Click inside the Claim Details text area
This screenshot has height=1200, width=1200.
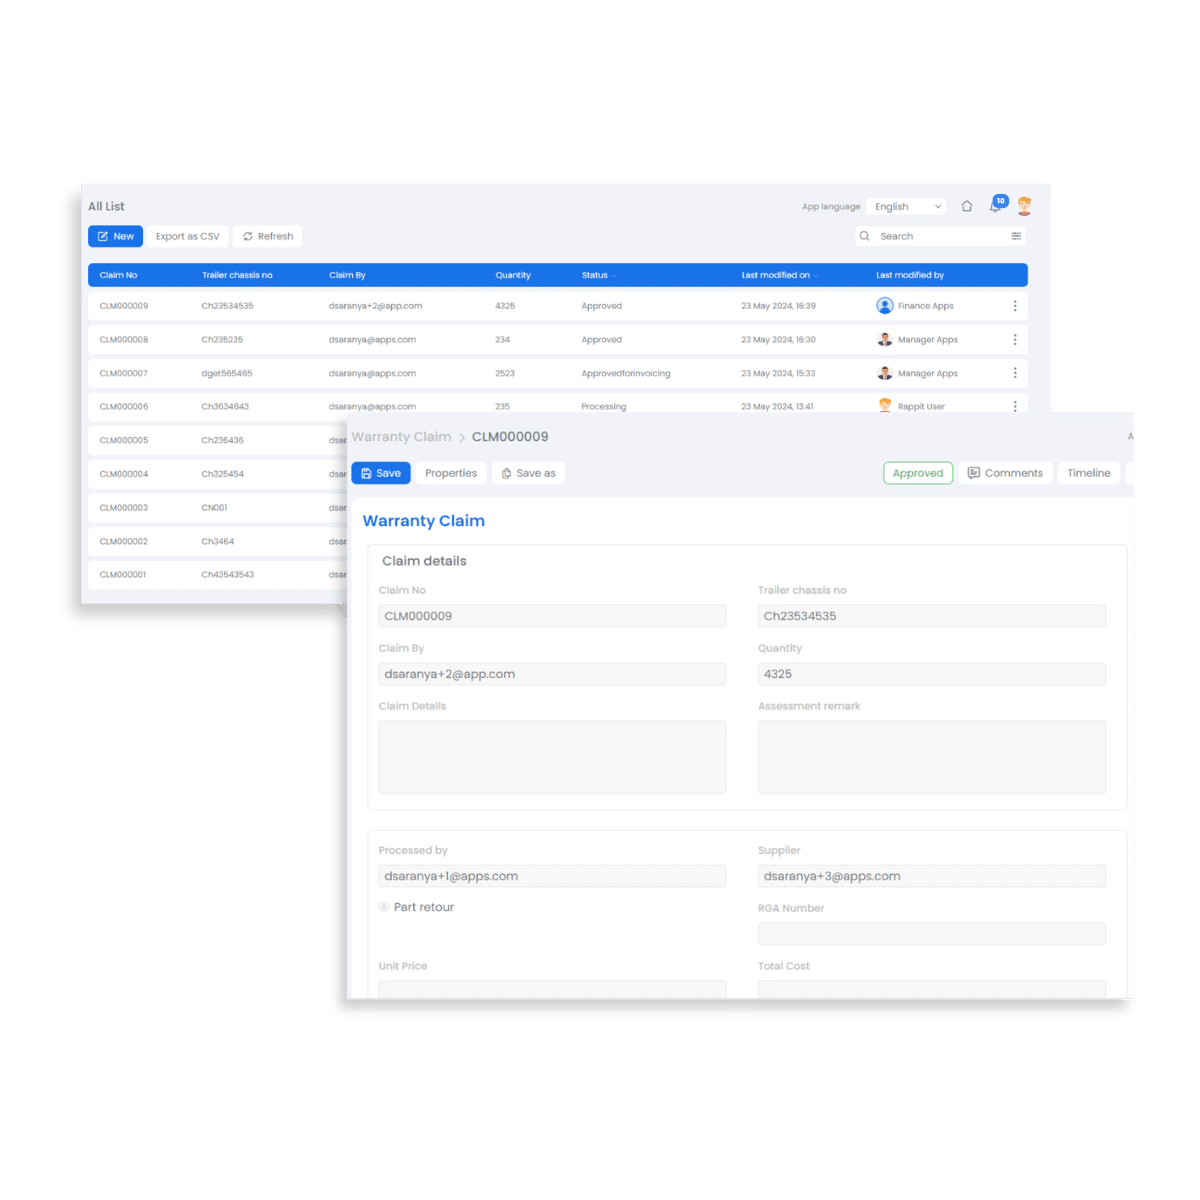pyautogui.click(x=552, y=756)
